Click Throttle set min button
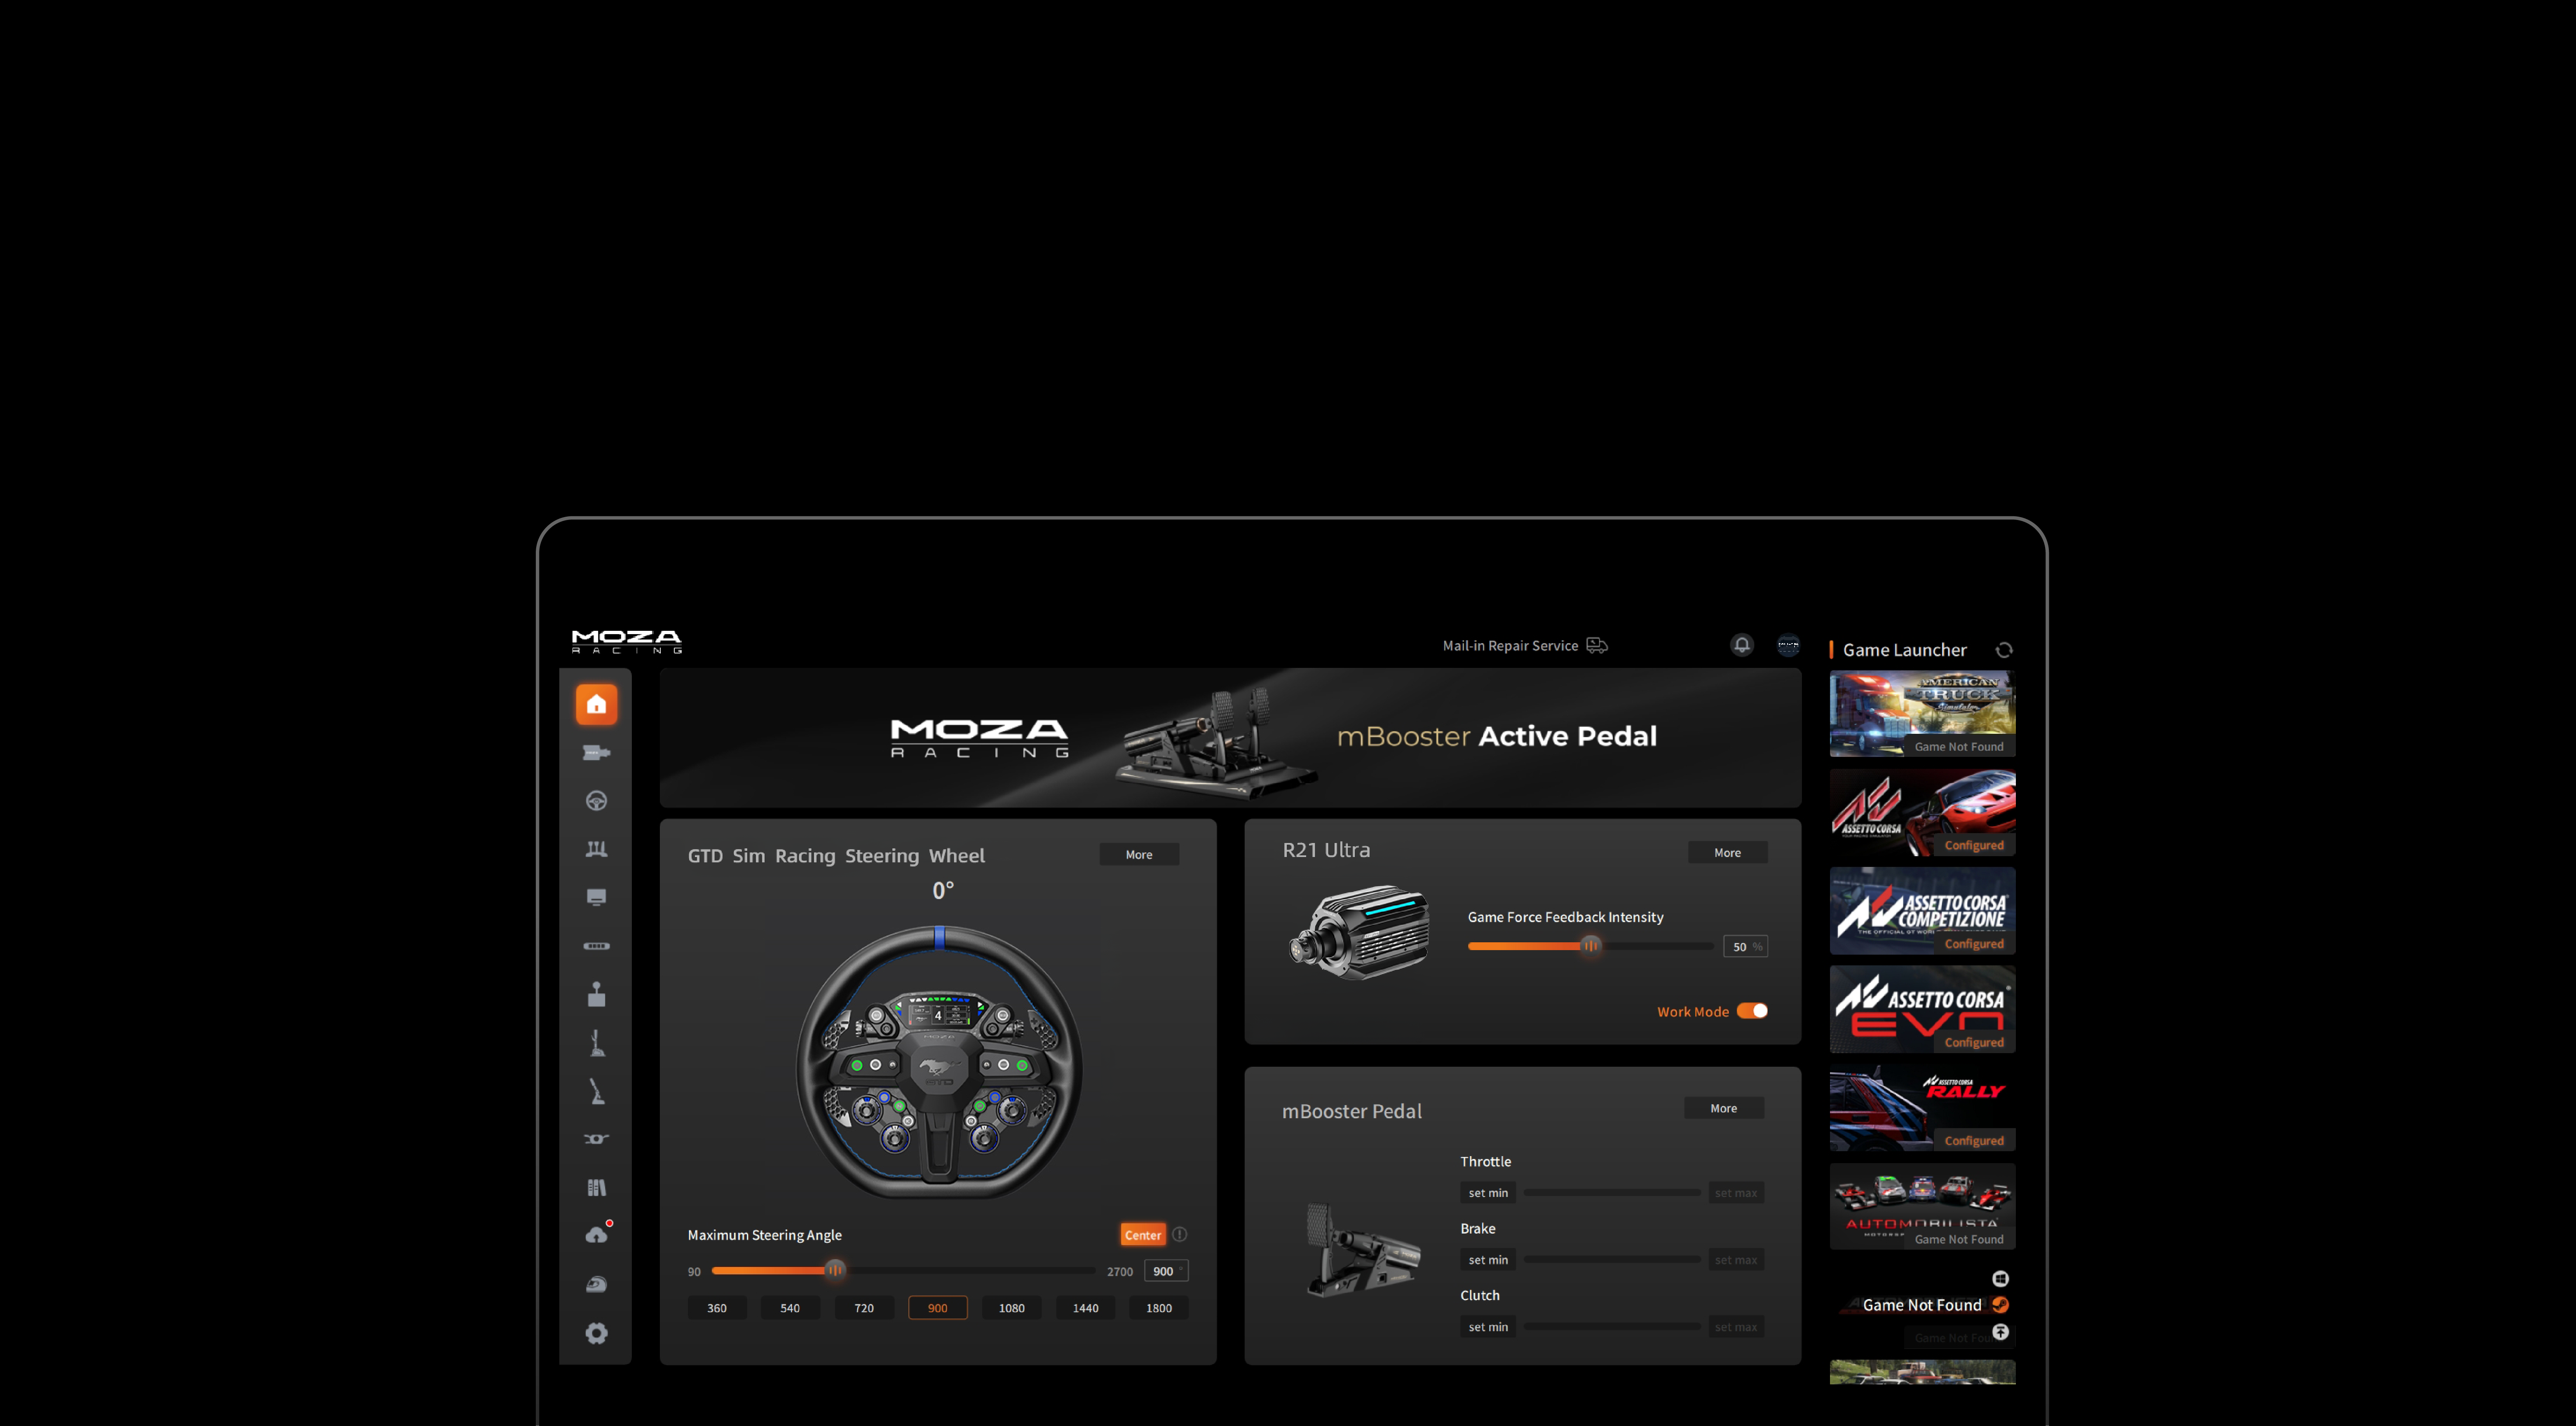 coord(1488,1193)
